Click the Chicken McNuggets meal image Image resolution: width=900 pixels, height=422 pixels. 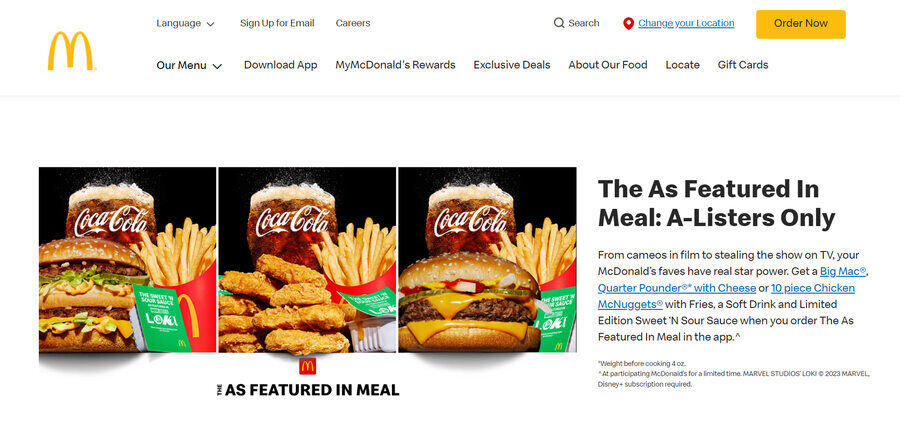point(307,260)
